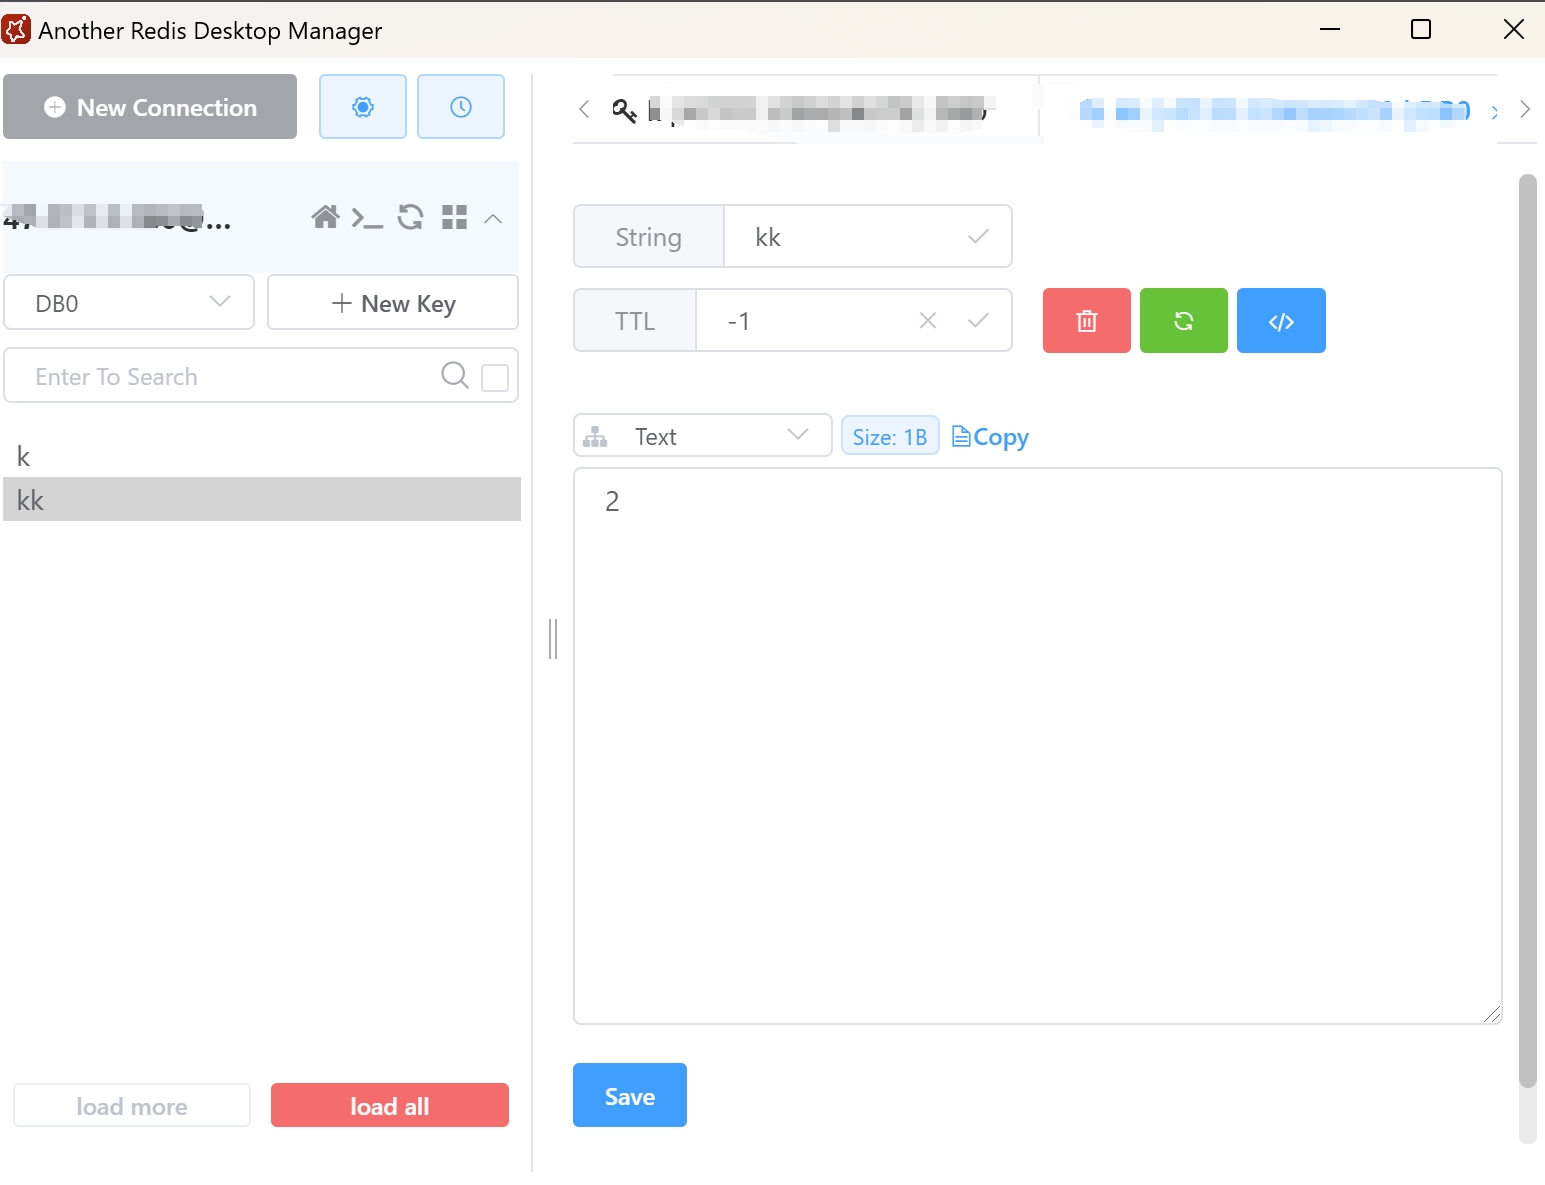This screenshot has width=1545, height=1185.
Task: Select key 'kk' in the list
Action: (262, 500)
